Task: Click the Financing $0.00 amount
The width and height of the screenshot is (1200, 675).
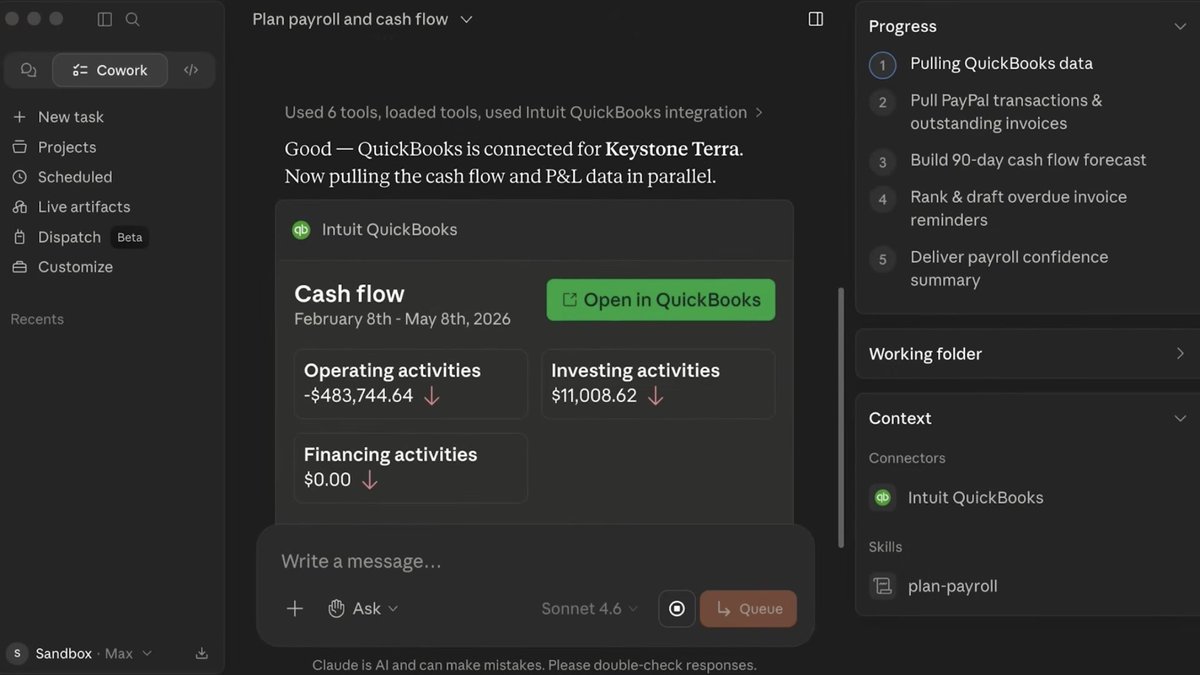Action: click(327, 480)
